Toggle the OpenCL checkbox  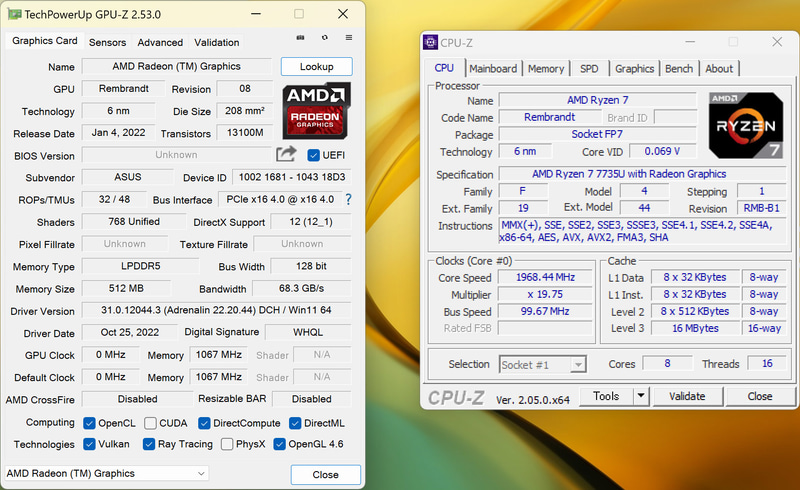coord(89,423)
